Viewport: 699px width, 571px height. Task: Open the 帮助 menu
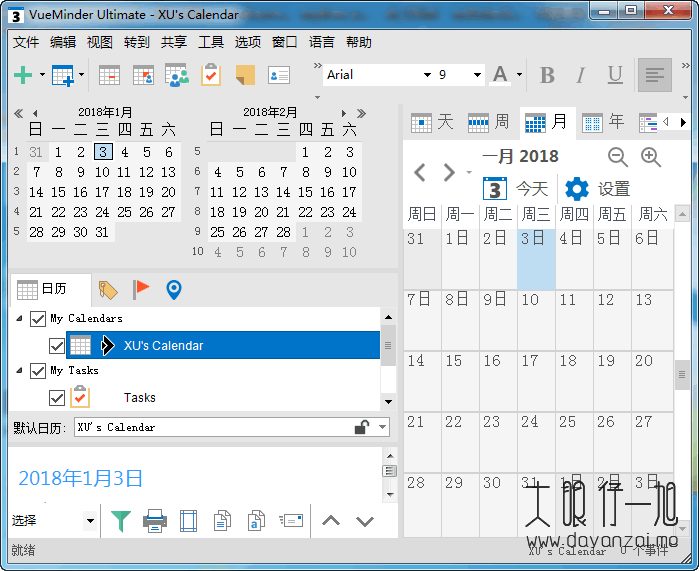pyautogui.click(x=359, y=42)
